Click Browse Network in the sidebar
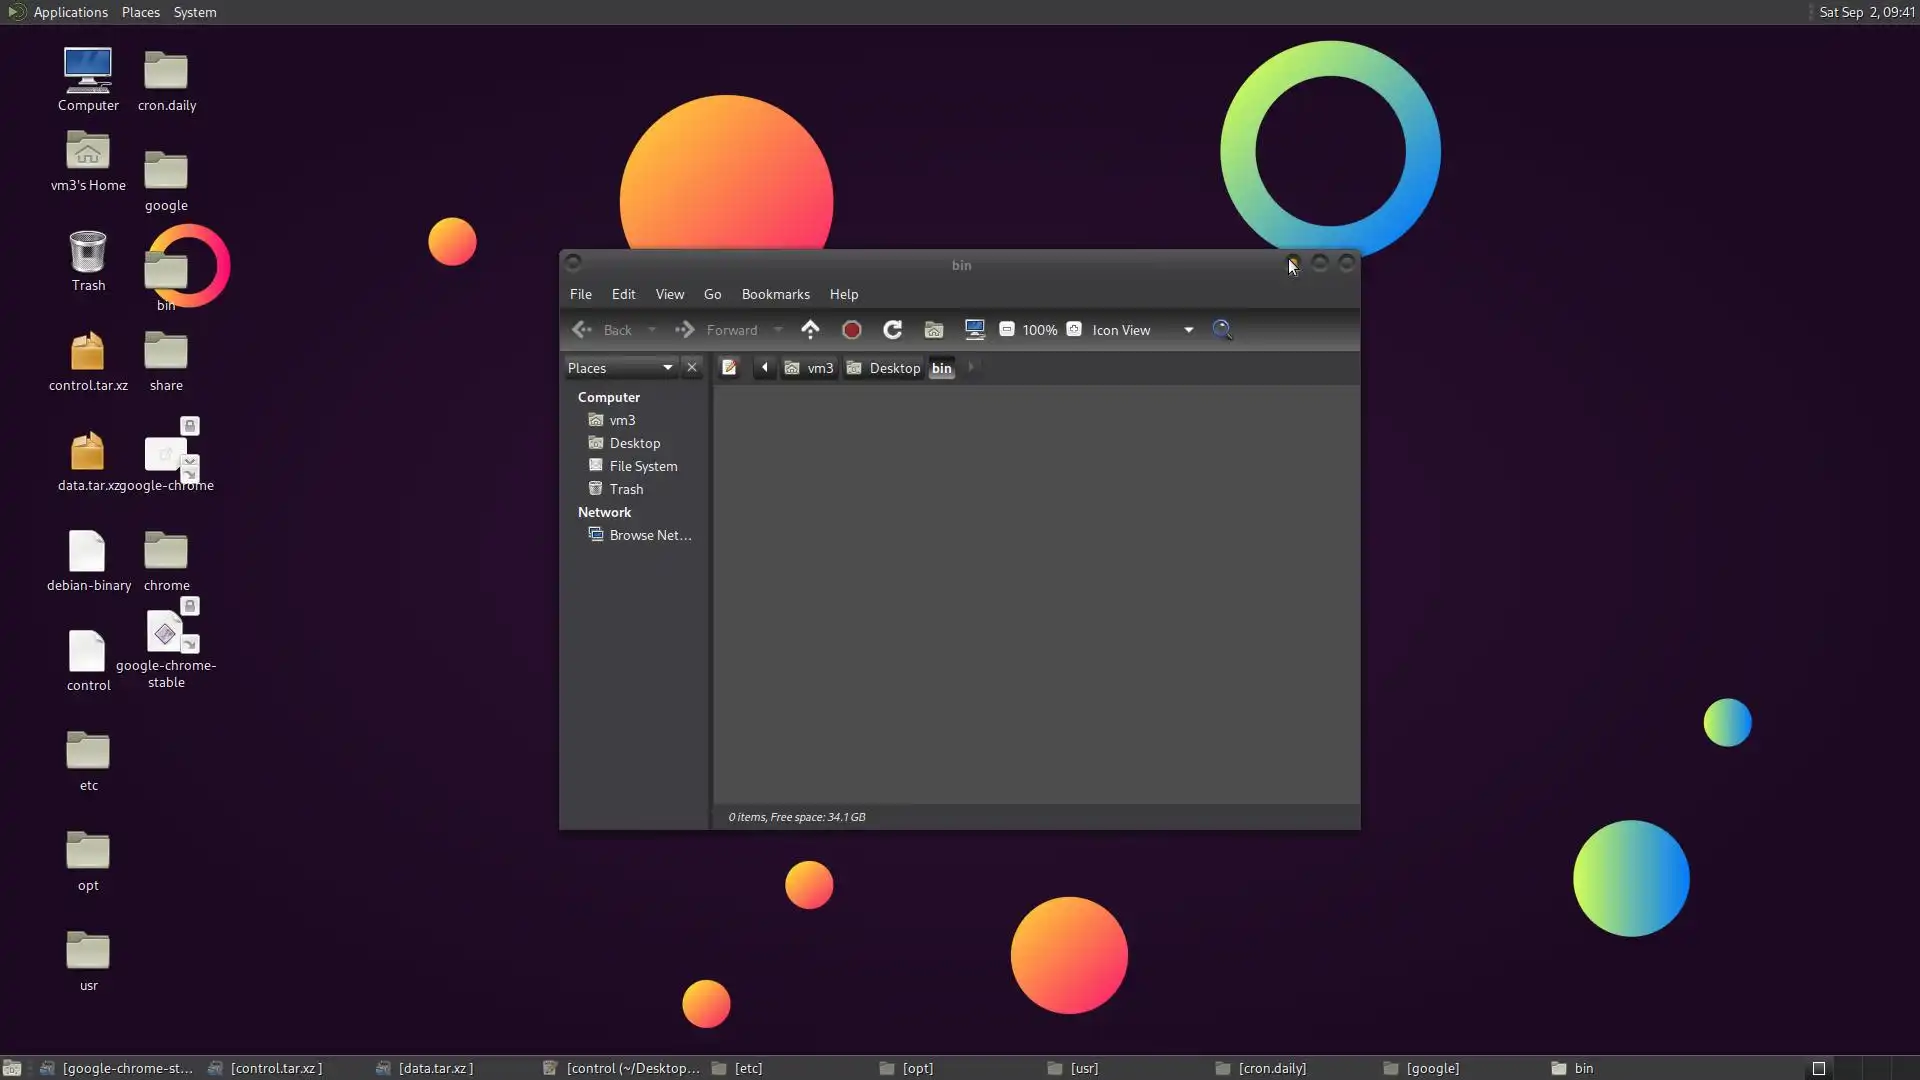Viewport: 1920px width, 1080px height. 650,535
